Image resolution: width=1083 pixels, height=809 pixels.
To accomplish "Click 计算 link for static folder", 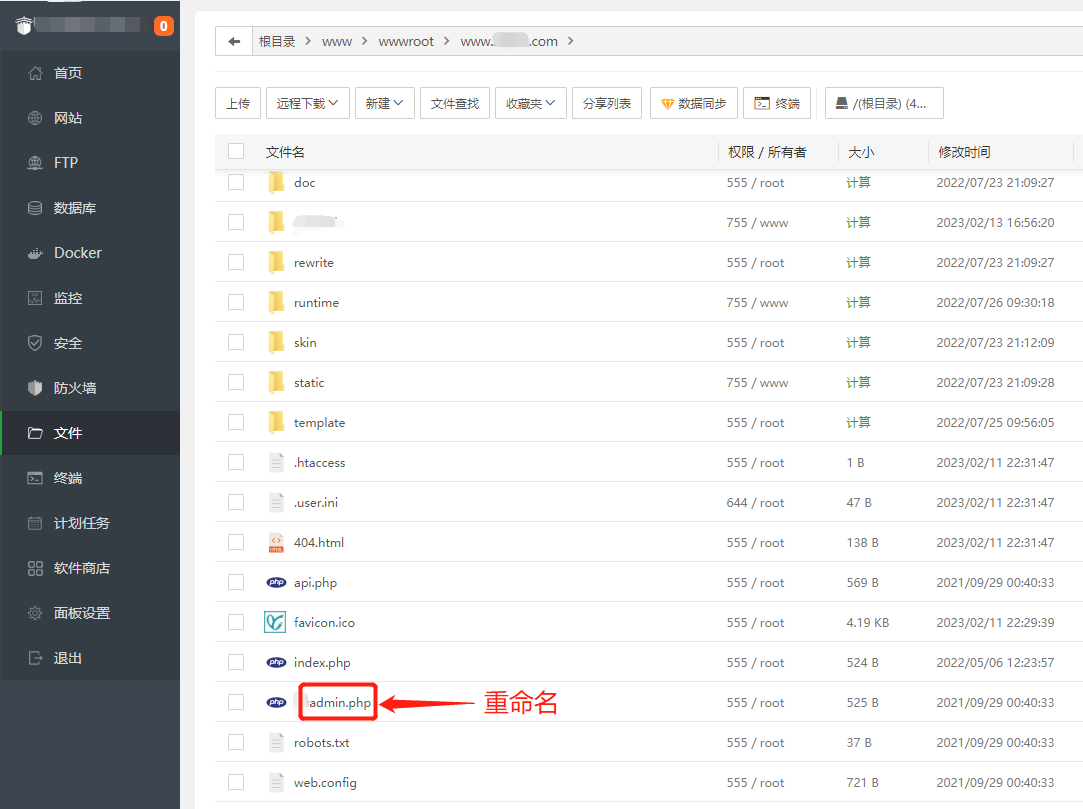I will [x=859, y=383].
